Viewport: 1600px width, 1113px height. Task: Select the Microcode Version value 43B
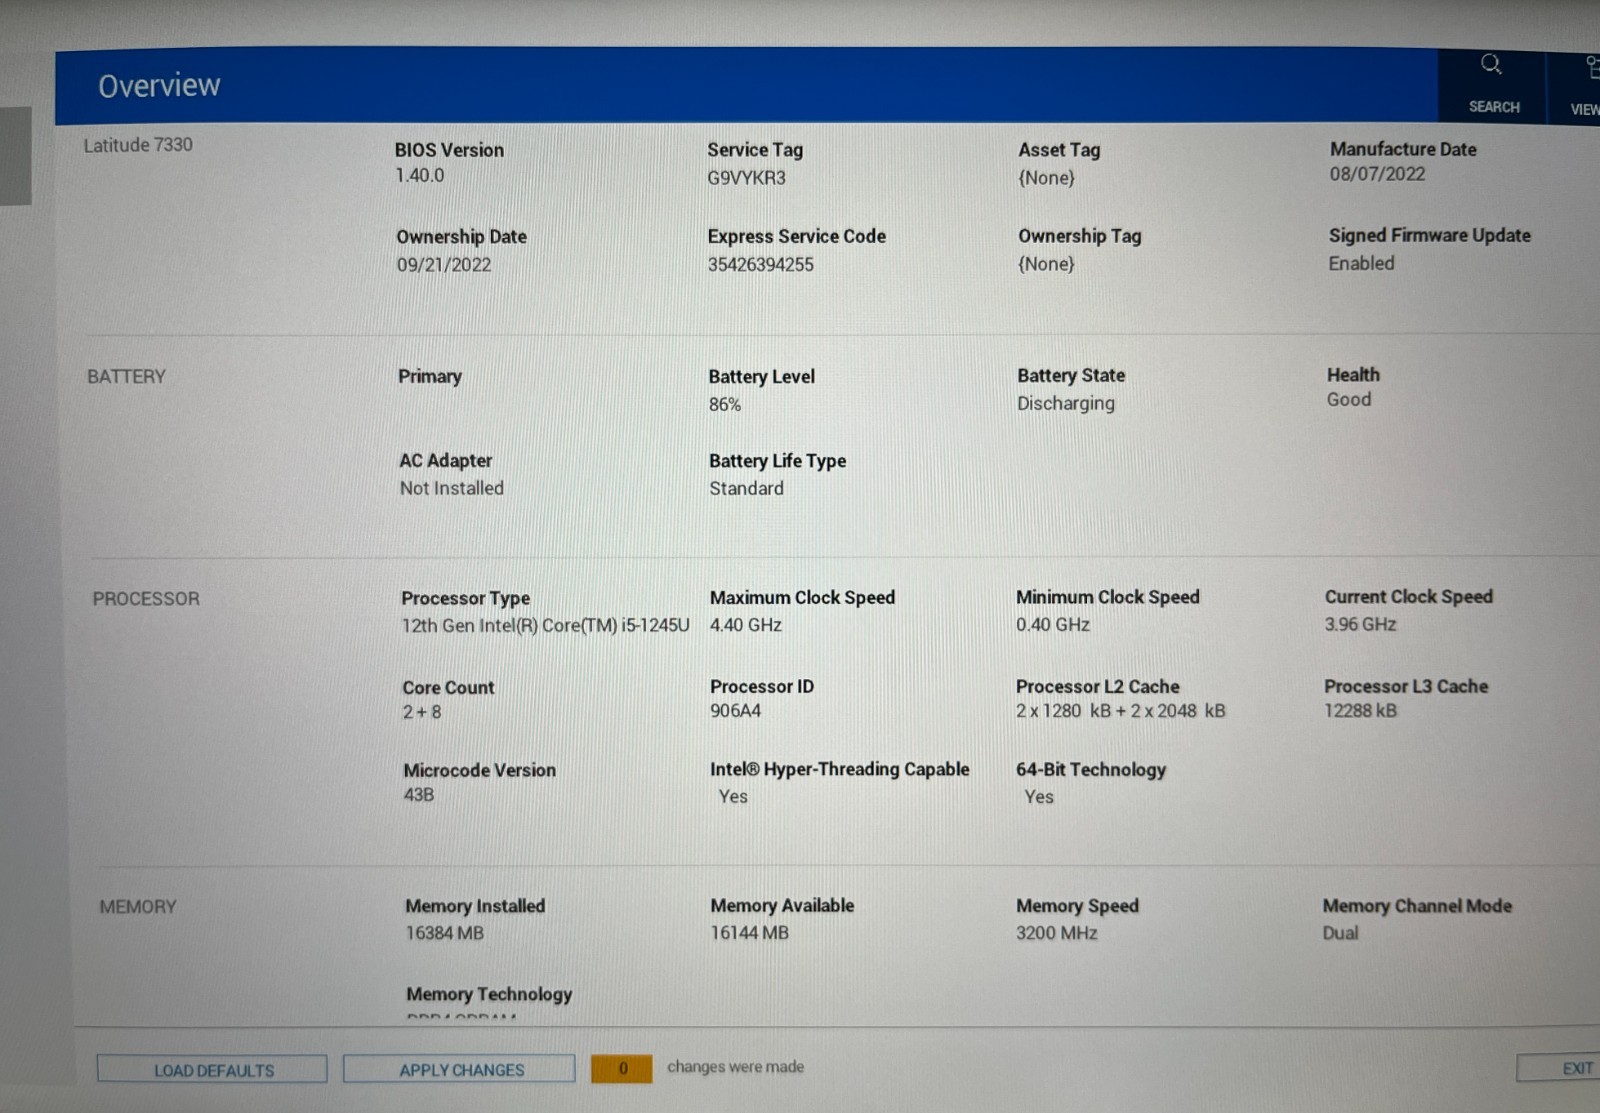click(x=418, y=795)
